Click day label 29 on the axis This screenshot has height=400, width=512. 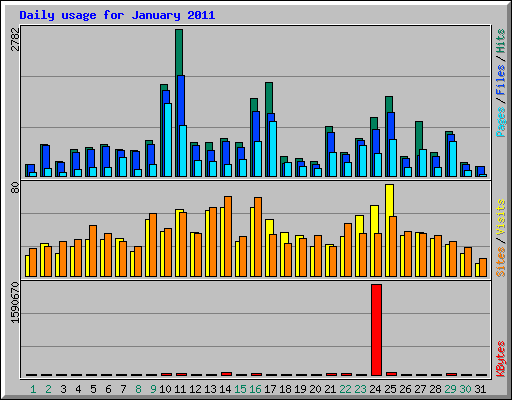(x=450, y=389)
